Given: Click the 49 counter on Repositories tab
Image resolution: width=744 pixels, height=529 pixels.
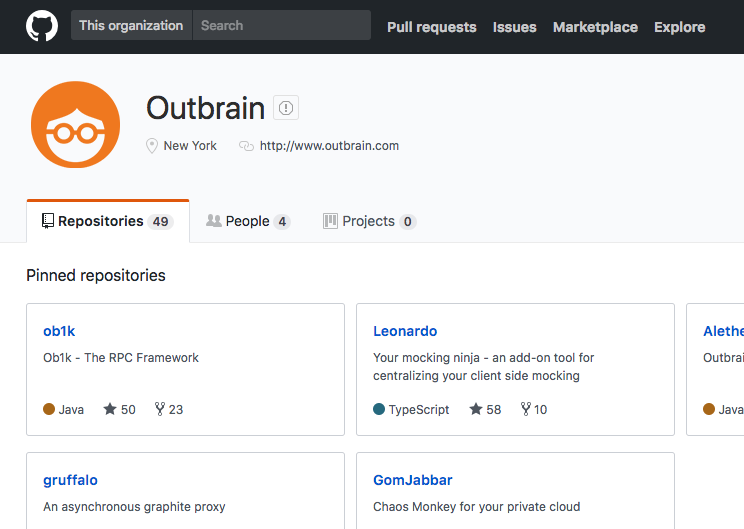Looking at the screenshot, I should [x=160, y=222].
